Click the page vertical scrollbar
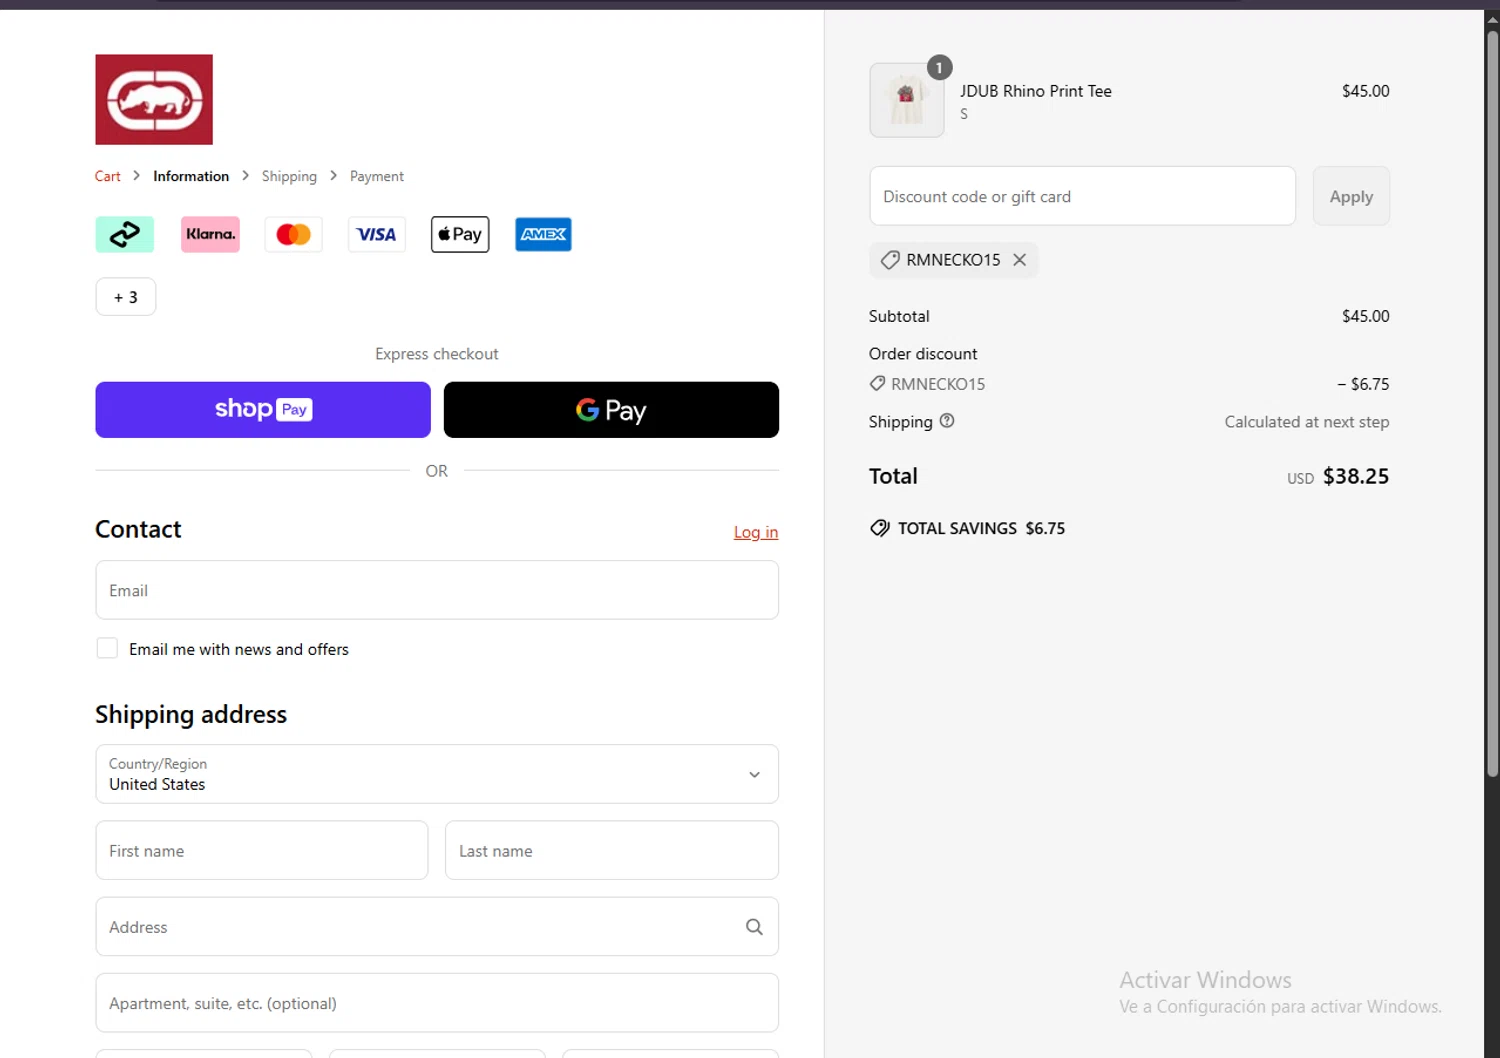Viewport: 1500px width, 1058px height. click(1492, 403)
